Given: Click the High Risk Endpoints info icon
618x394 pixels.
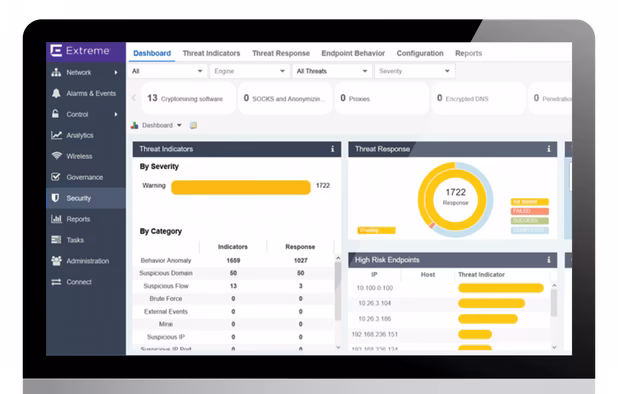Looking at the screenshot, I should click(549, 260).
